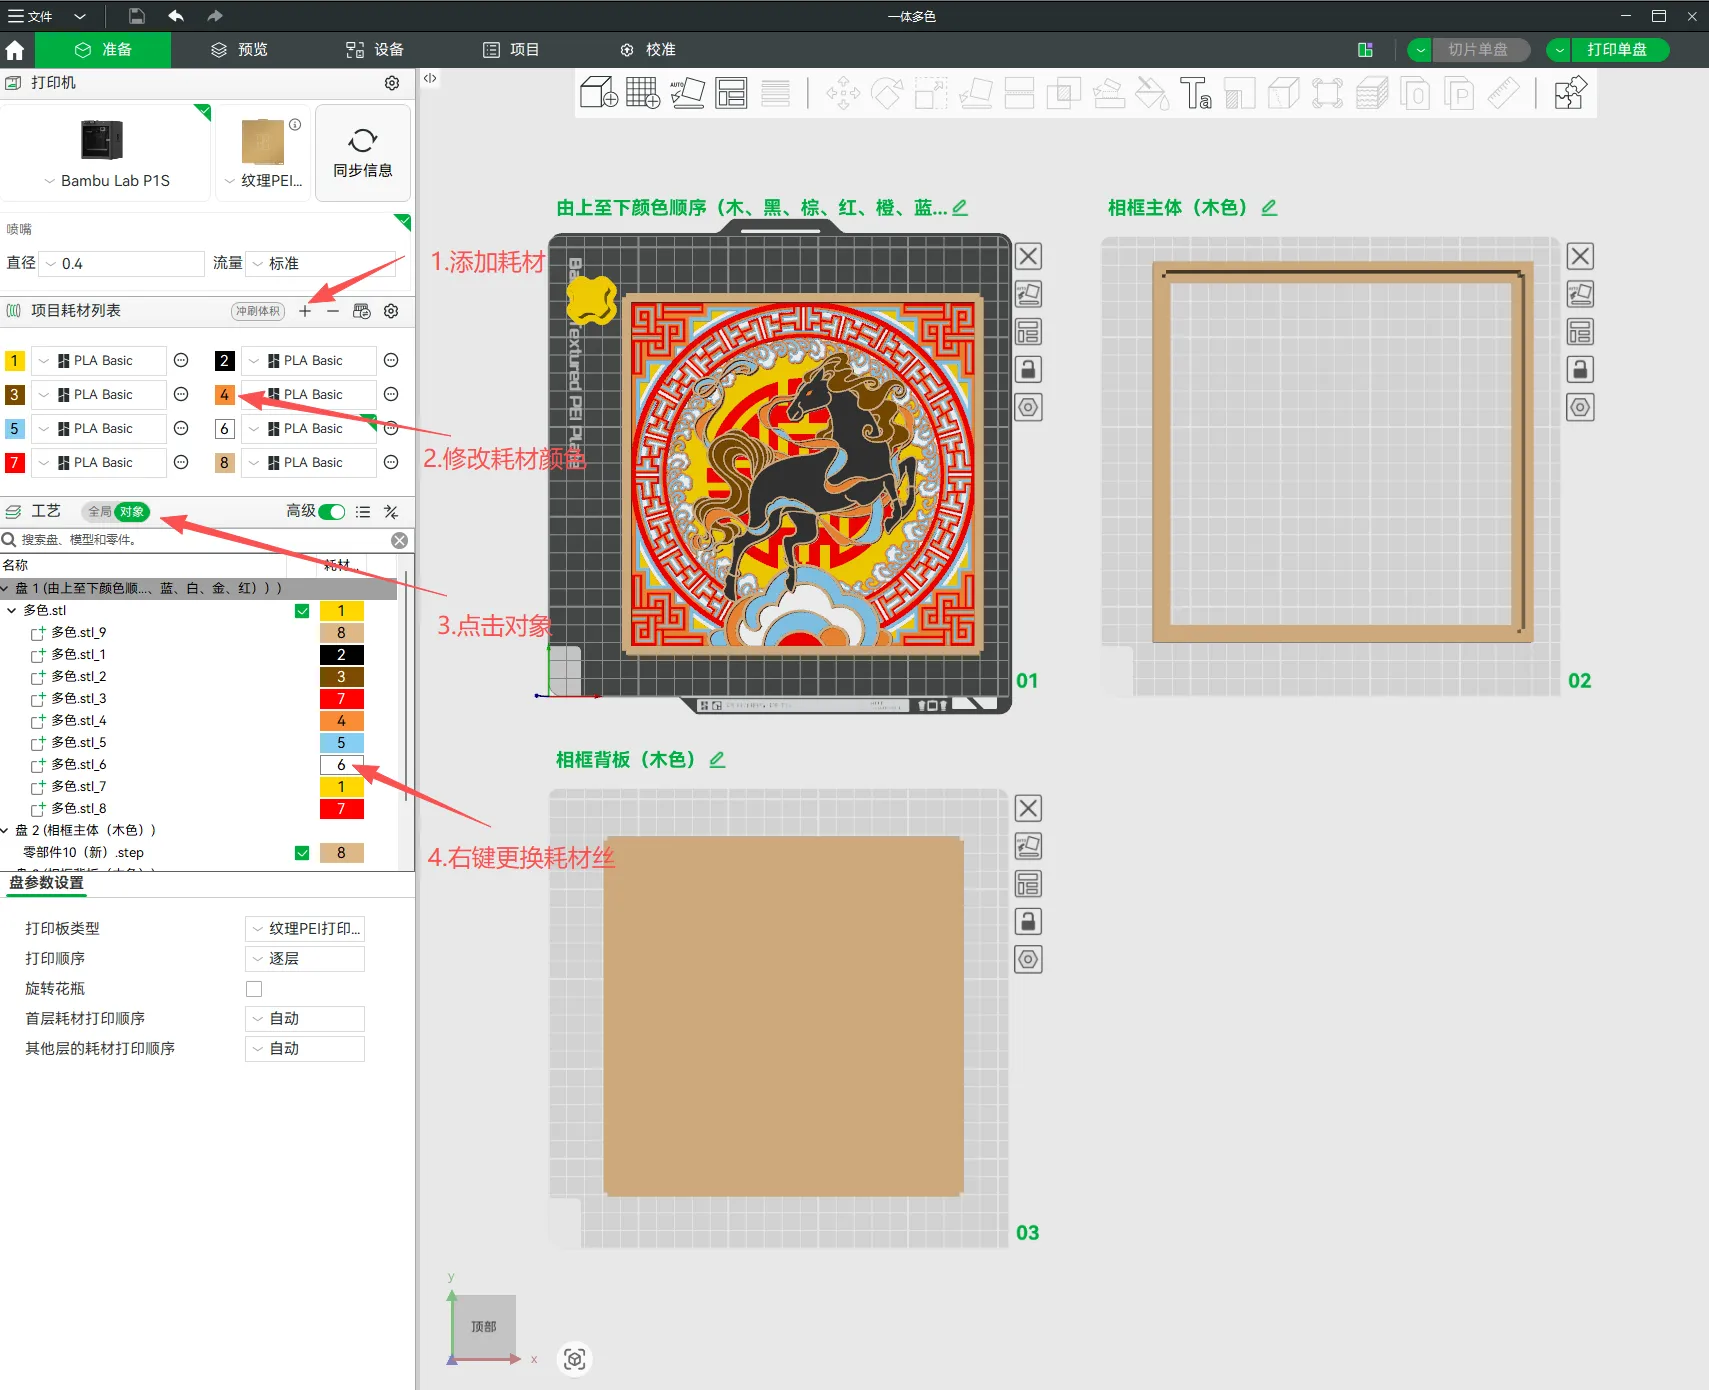Click the fit view camera icon
The image size is (1709, 1390).
pyautogui.click(x=574, y=1359)
